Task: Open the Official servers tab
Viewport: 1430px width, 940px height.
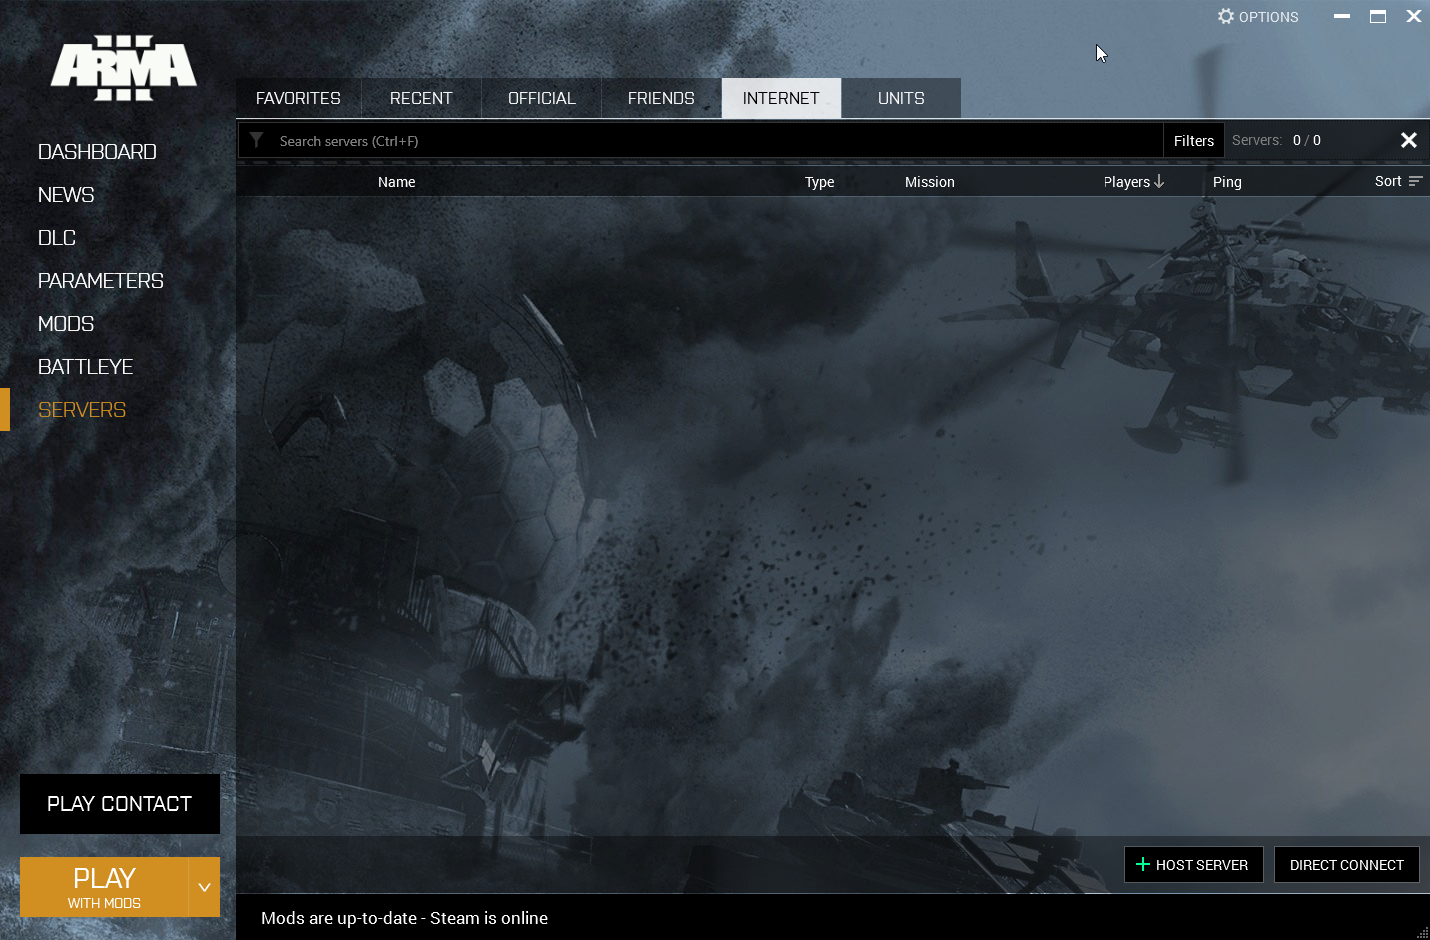Action: pos(541,98)
